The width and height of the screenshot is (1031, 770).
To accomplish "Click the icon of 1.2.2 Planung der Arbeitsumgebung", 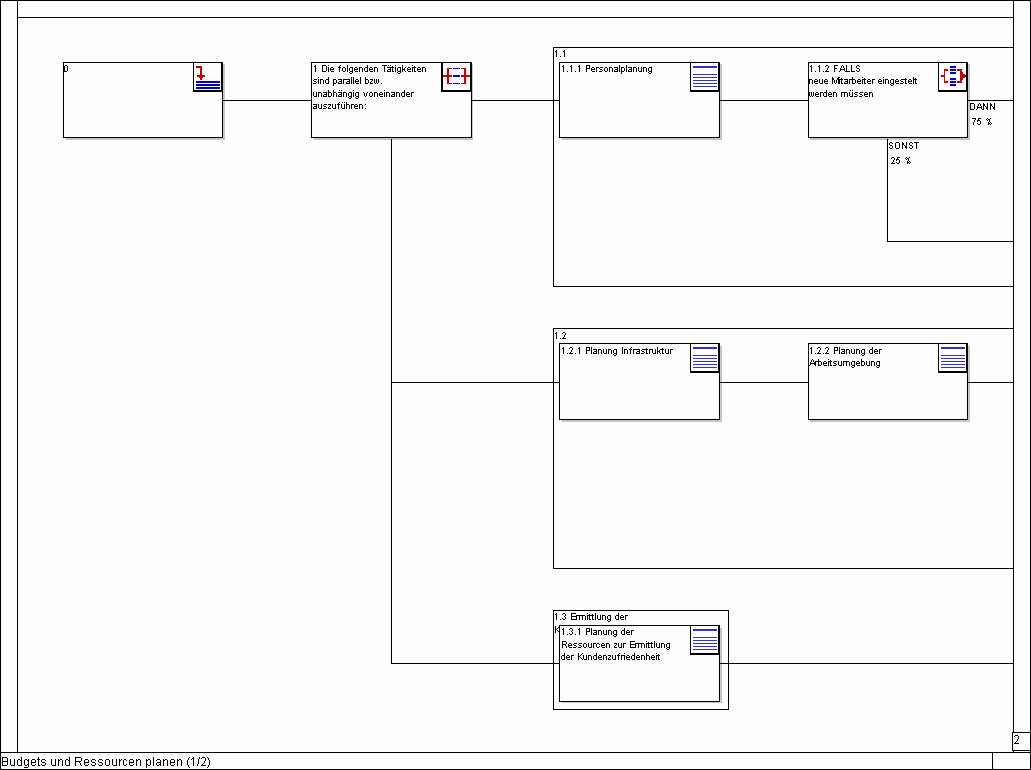I will click(953, 358).
